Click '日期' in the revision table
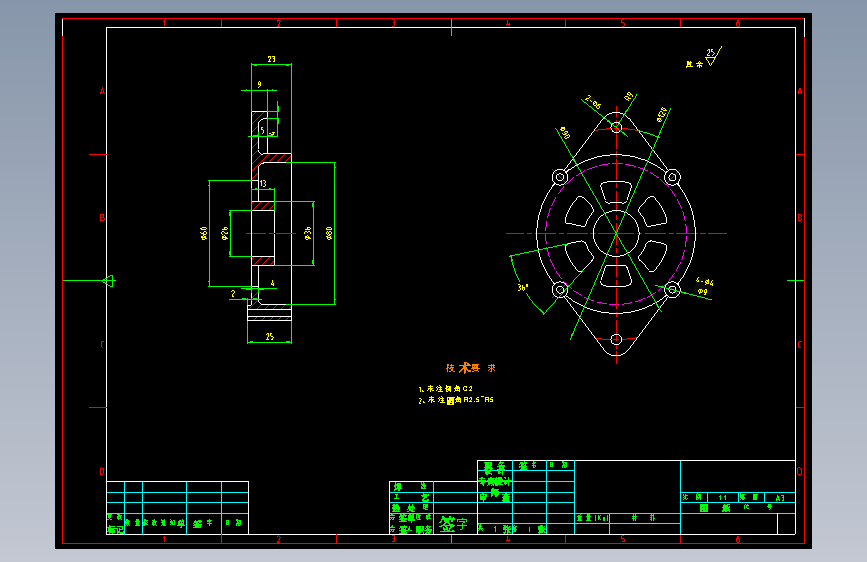Screen dimensions: 867x562 pos(234,523)
